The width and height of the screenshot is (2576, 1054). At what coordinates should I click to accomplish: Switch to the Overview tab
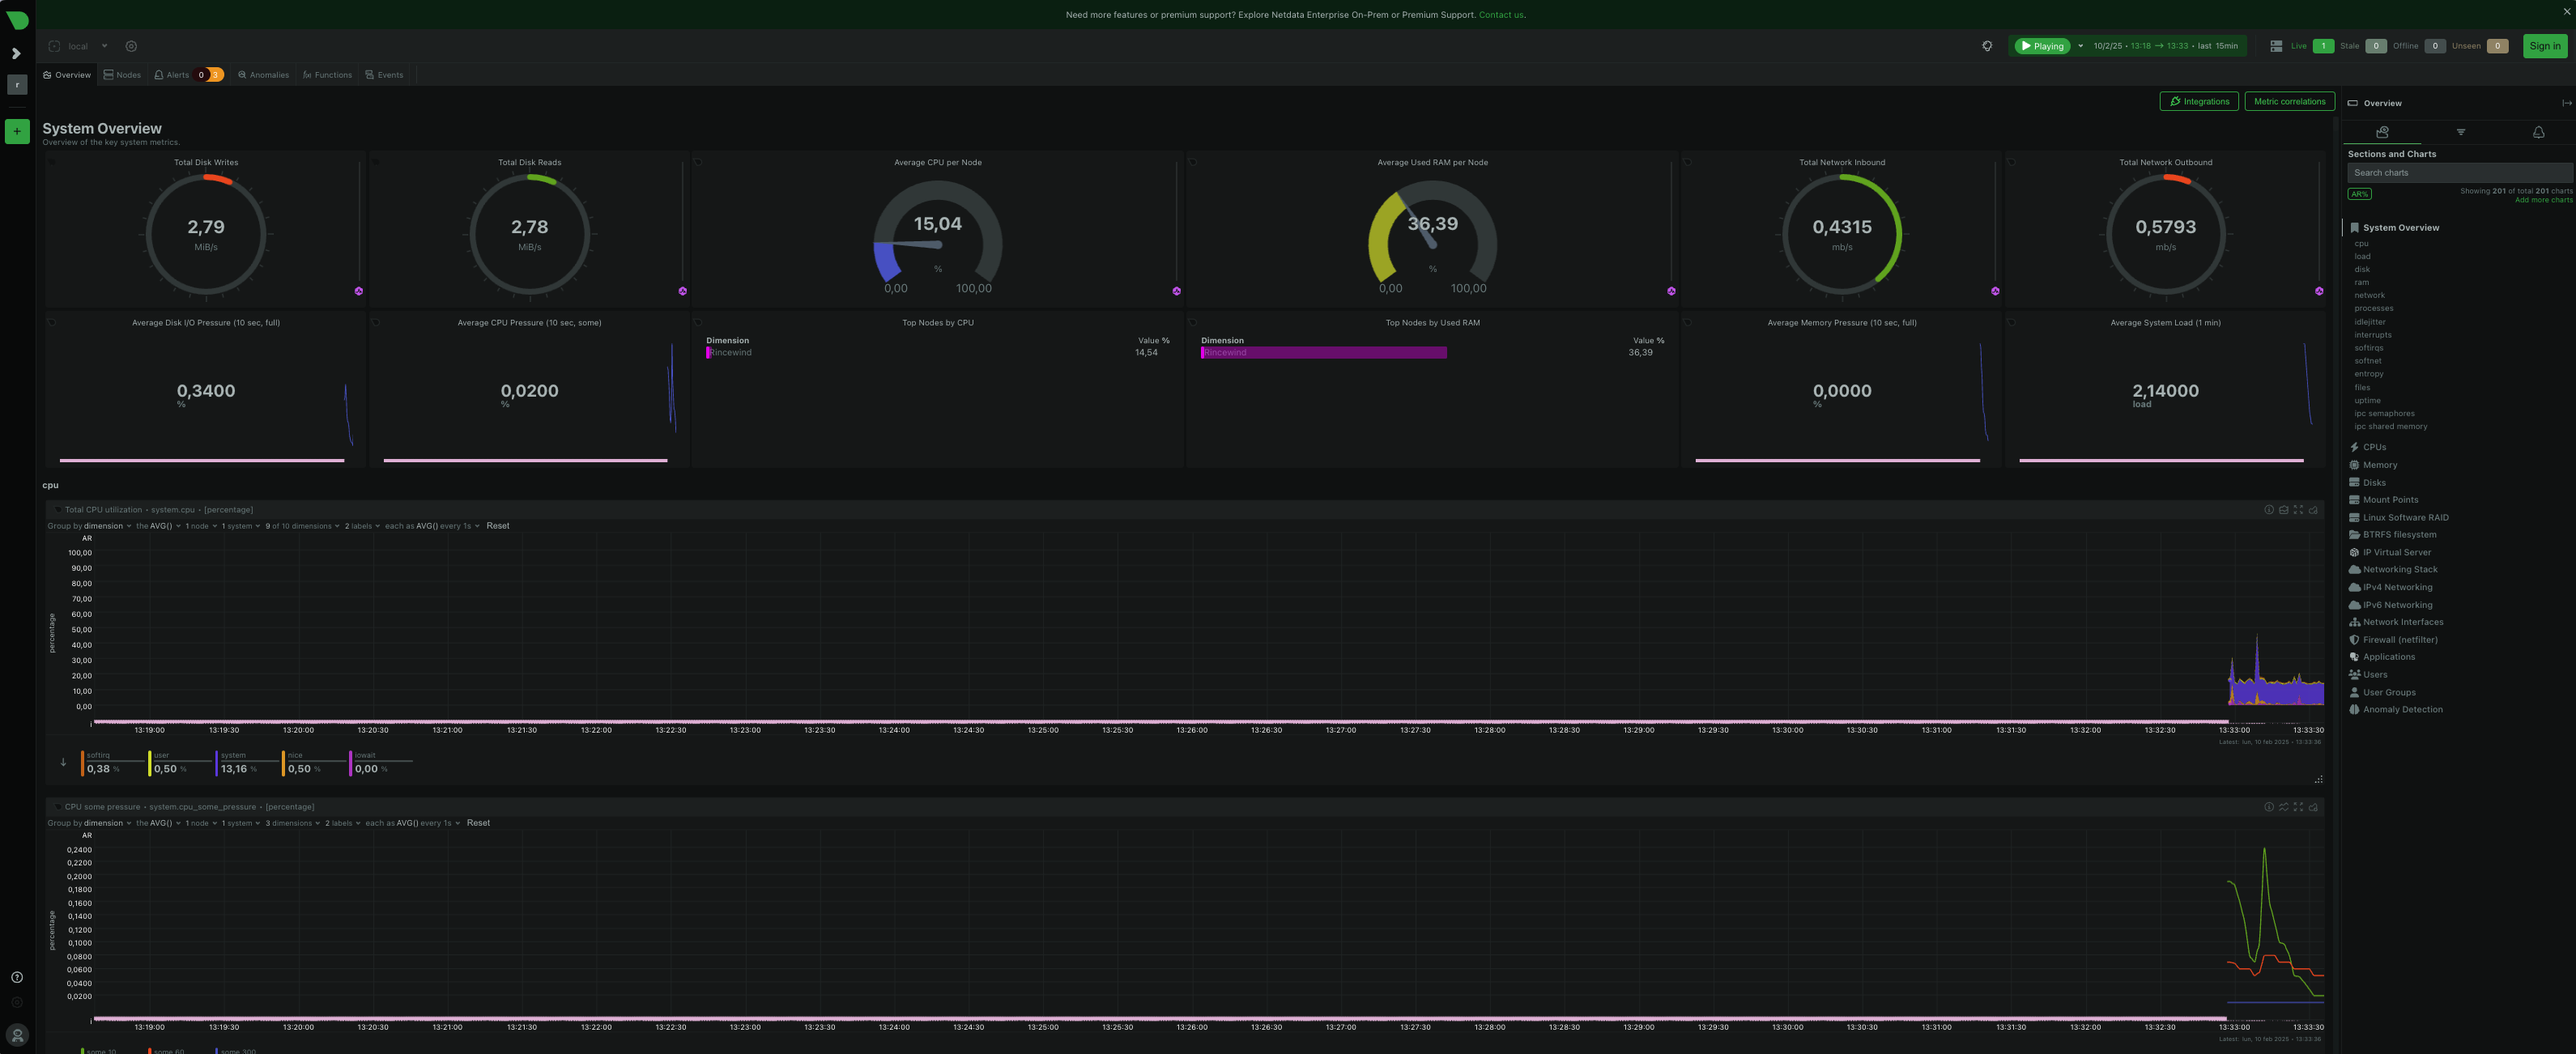tap(67, 75)
